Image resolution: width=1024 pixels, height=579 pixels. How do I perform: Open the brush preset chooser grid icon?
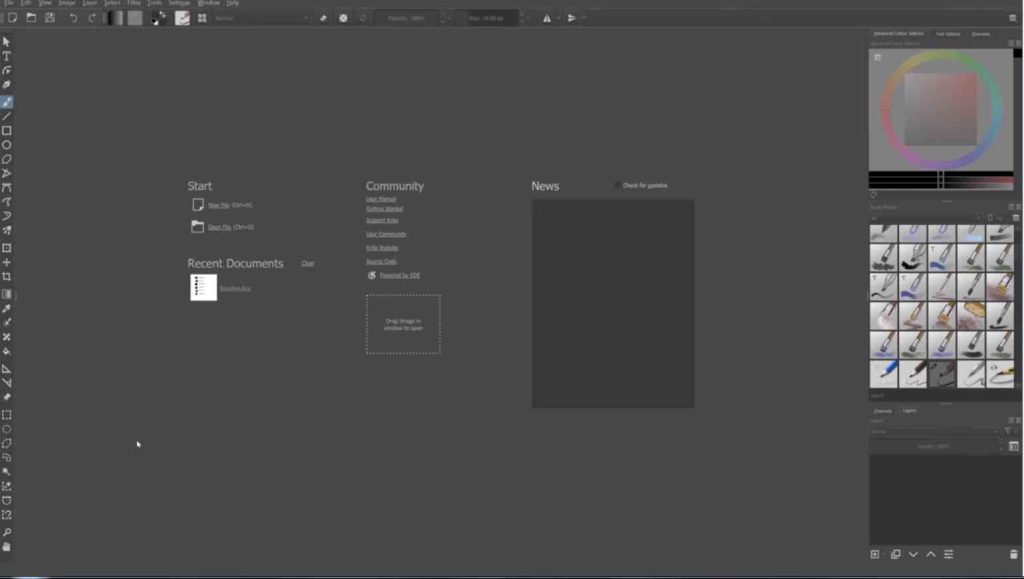(x=202, y=18)
